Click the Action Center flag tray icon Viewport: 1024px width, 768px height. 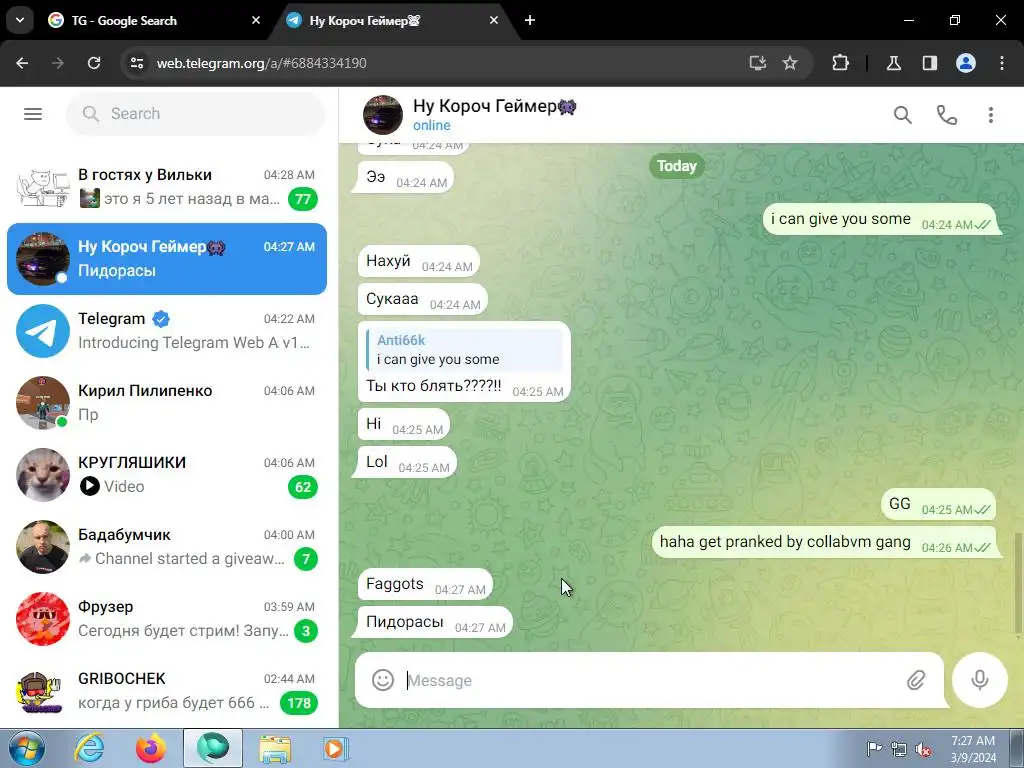point(874,749)
